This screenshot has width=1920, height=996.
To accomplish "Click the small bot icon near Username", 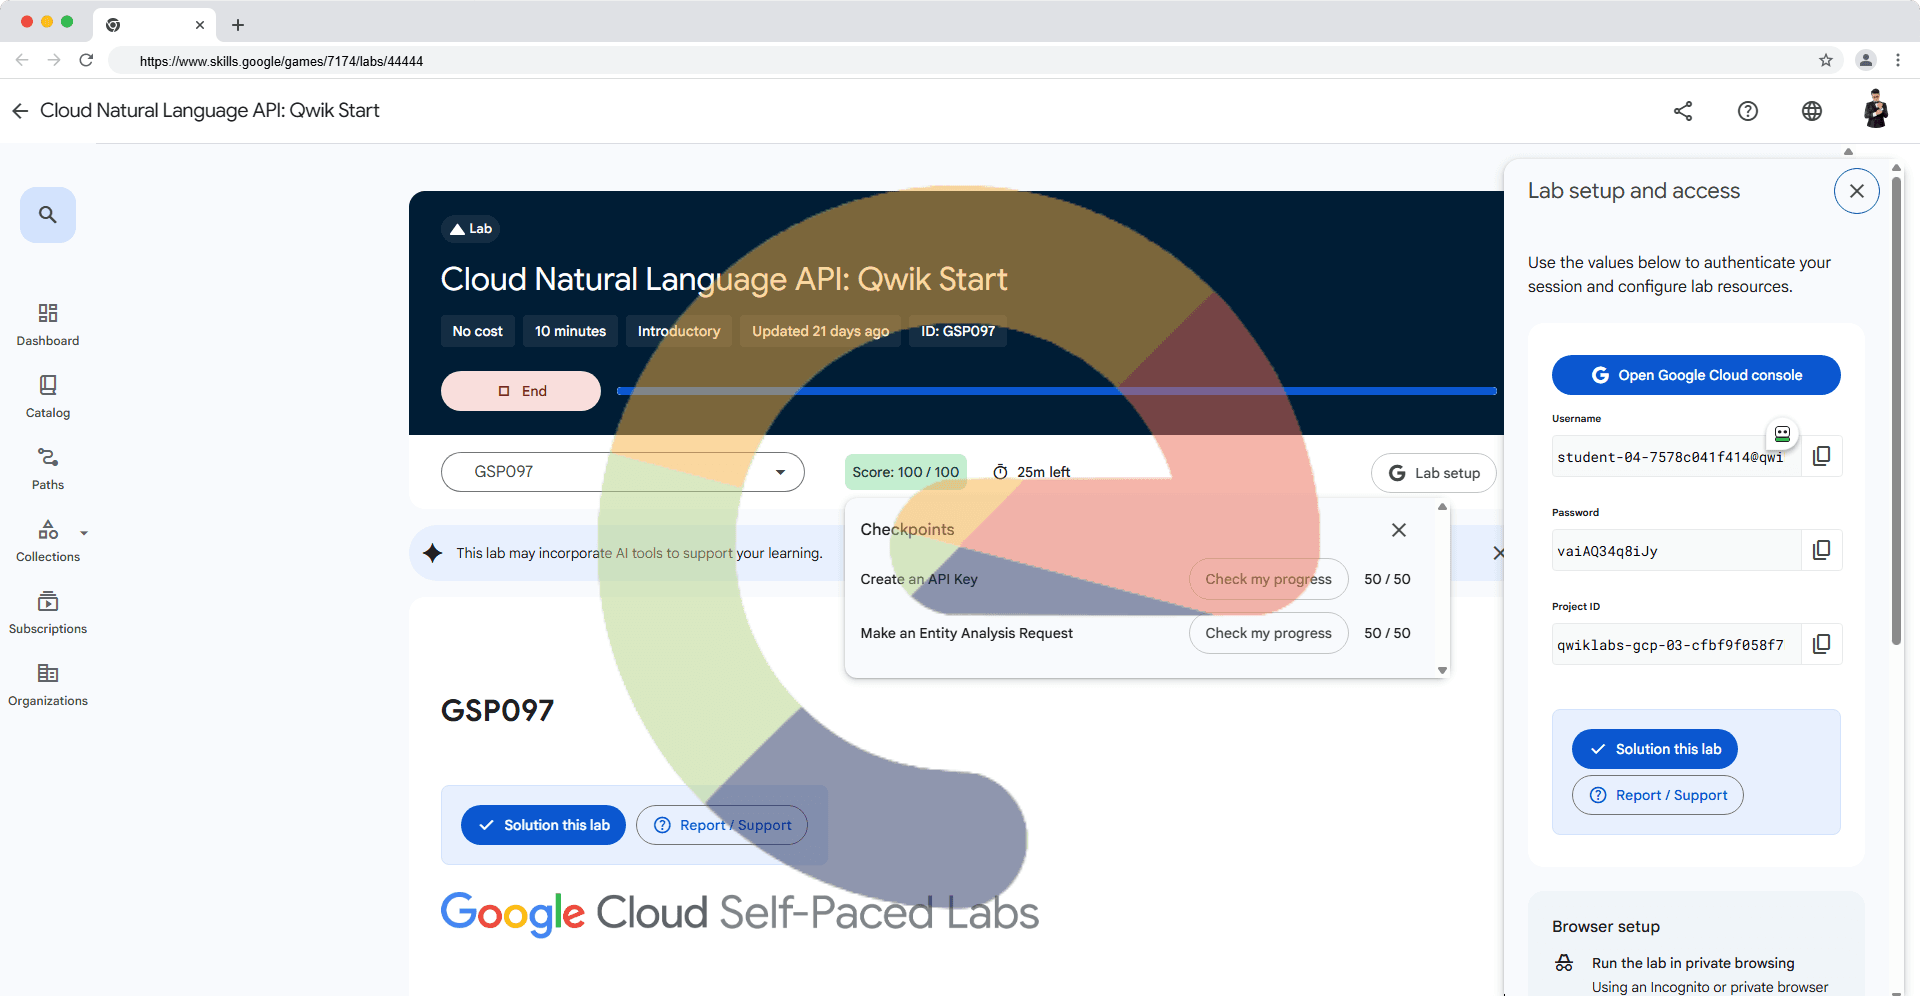I will point(1782,434).
